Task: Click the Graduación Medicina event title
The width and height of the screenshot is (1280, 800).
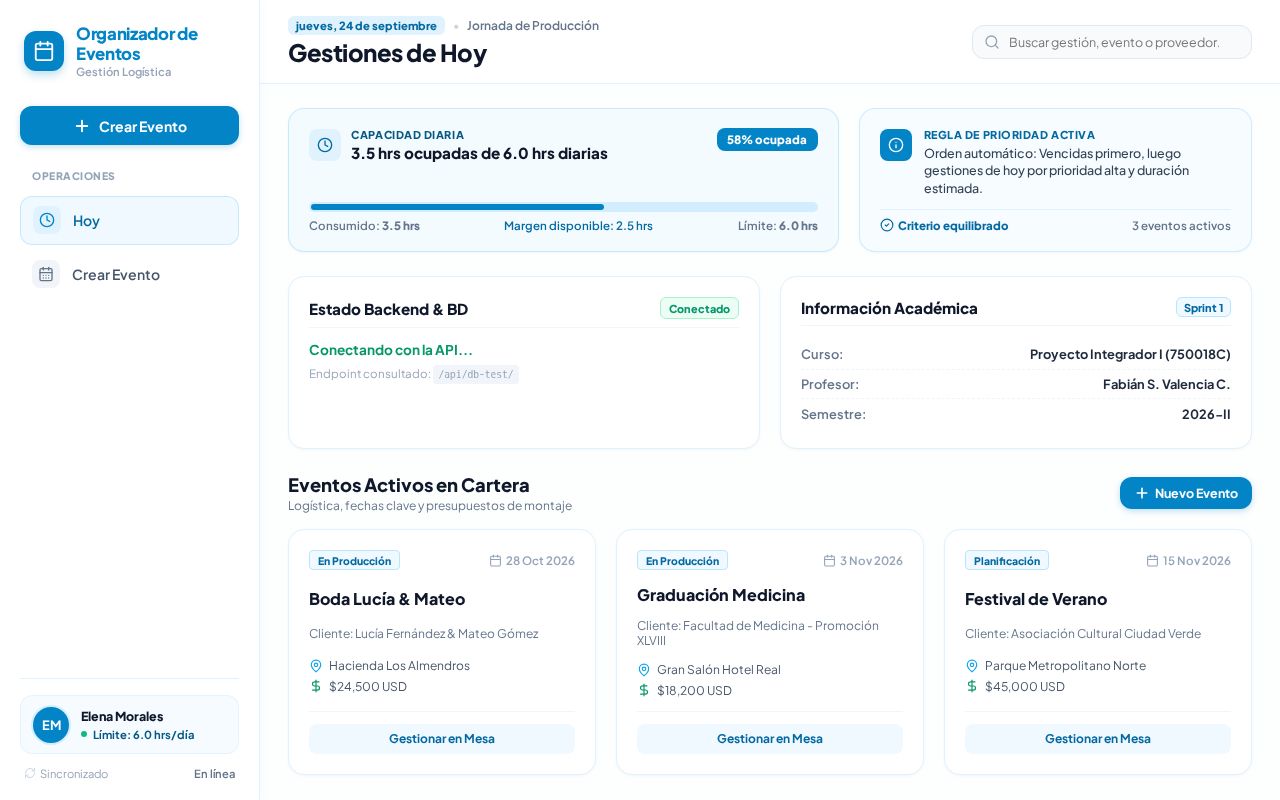Action: [x=721, y=595]
